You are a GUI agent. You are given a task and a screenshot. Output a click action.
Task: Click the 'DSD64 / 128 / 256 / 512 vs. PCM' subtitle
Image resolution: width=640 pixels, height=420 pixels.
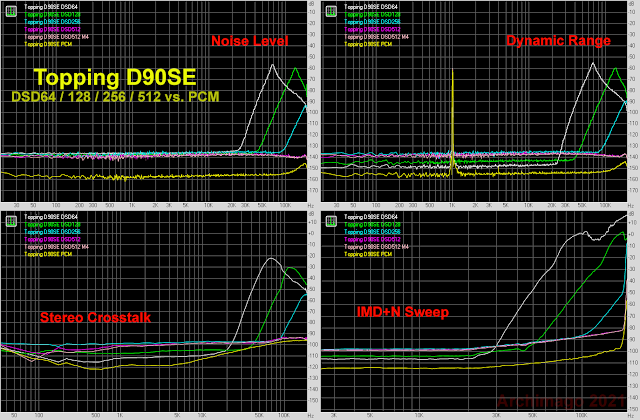[x=116, y=97]
